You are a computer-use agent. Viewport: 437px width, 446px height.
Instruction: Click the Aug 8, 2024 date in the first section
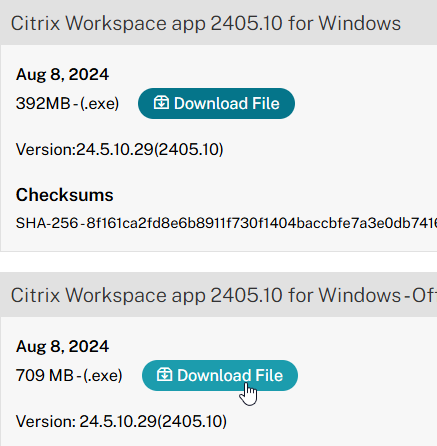62,74
